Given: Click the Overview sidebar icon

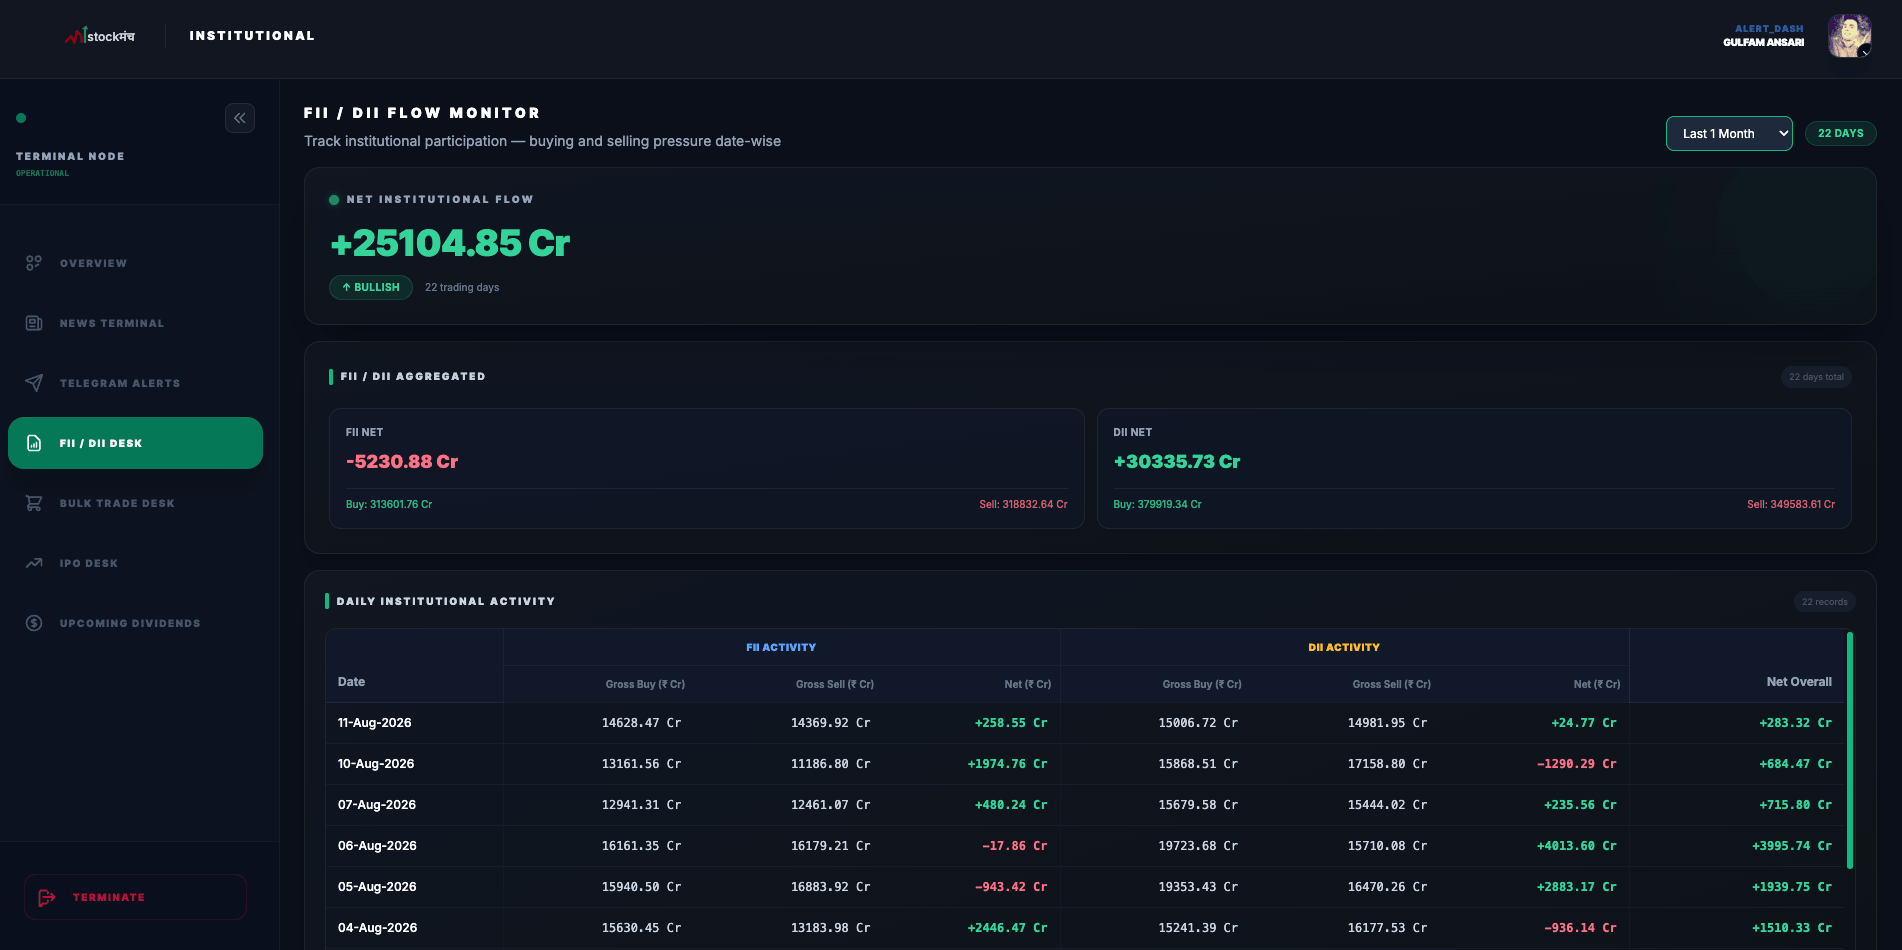Looking at the screenshot, I should pos(34,263).
